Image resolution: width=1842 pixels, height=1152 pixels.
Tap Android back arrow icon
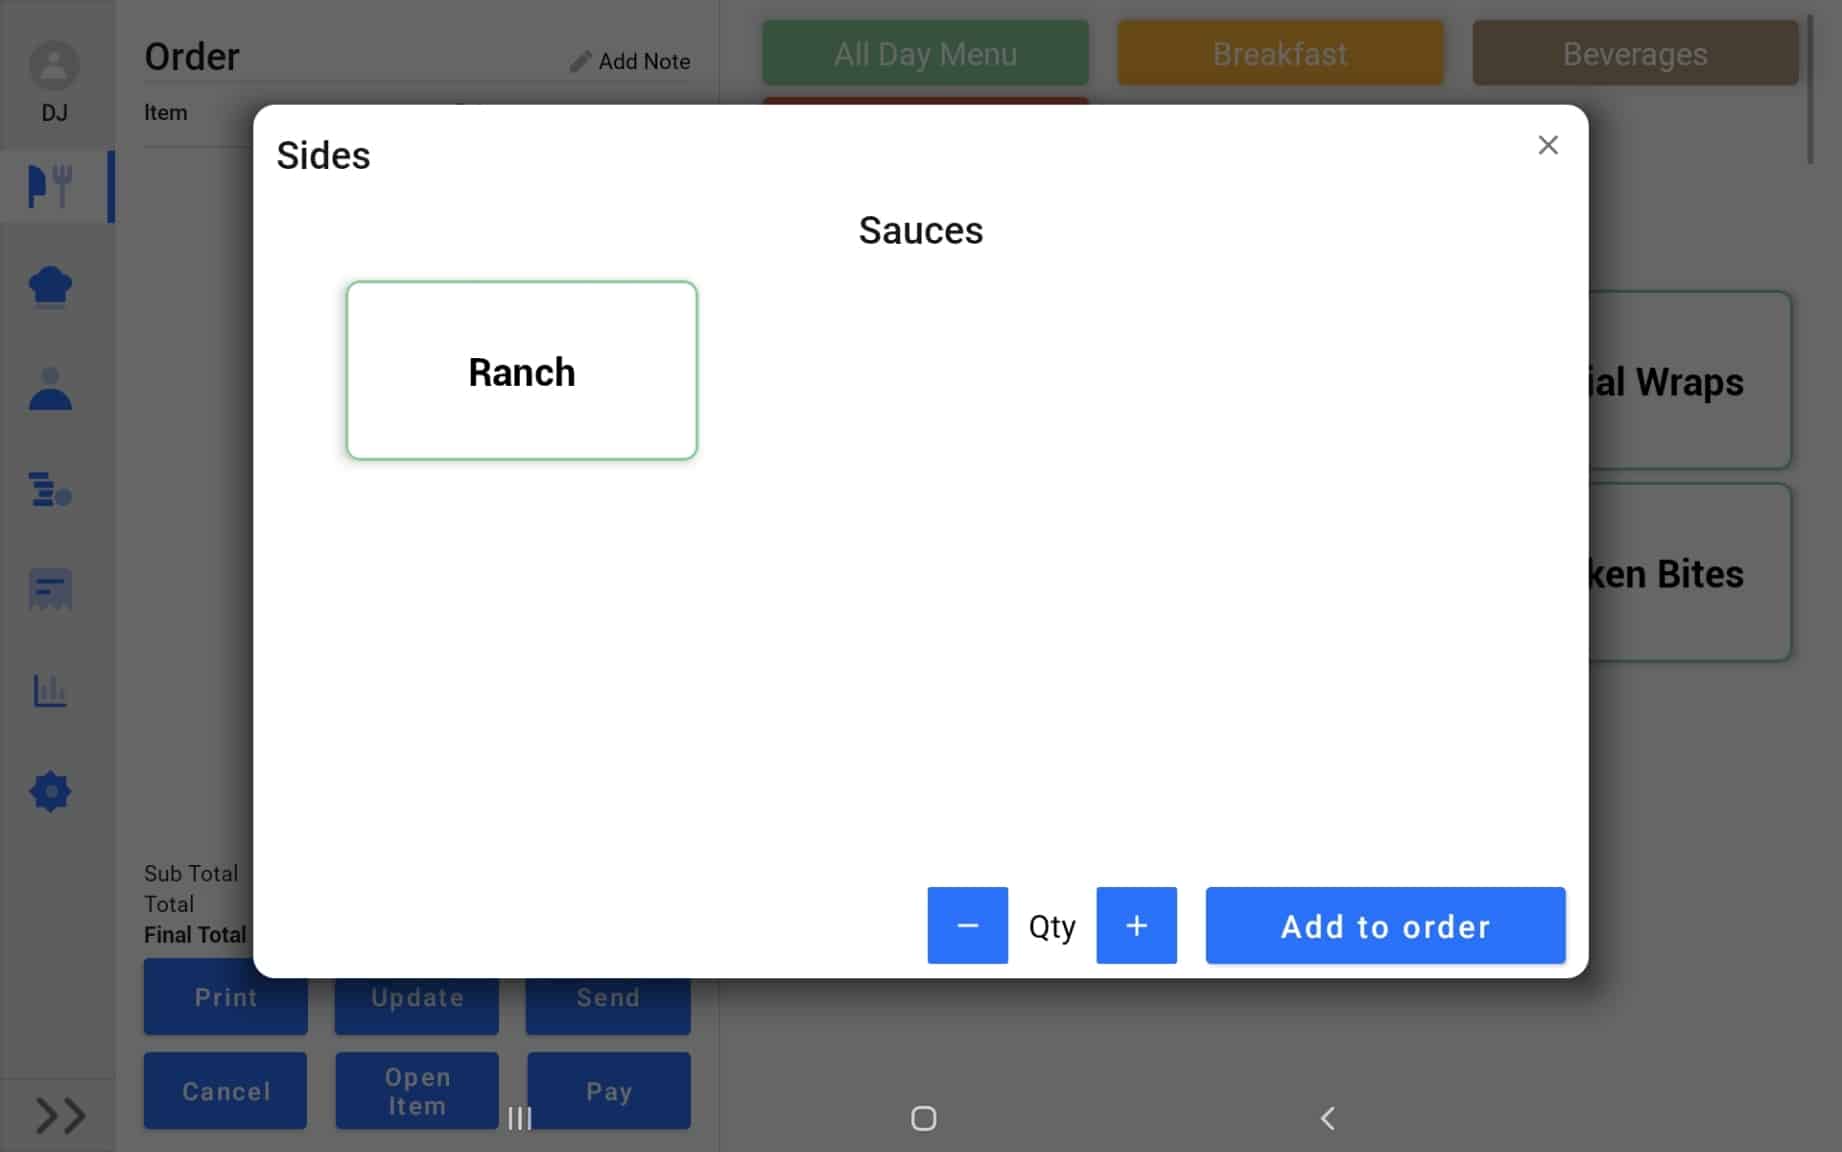tap(1328, 1118)
